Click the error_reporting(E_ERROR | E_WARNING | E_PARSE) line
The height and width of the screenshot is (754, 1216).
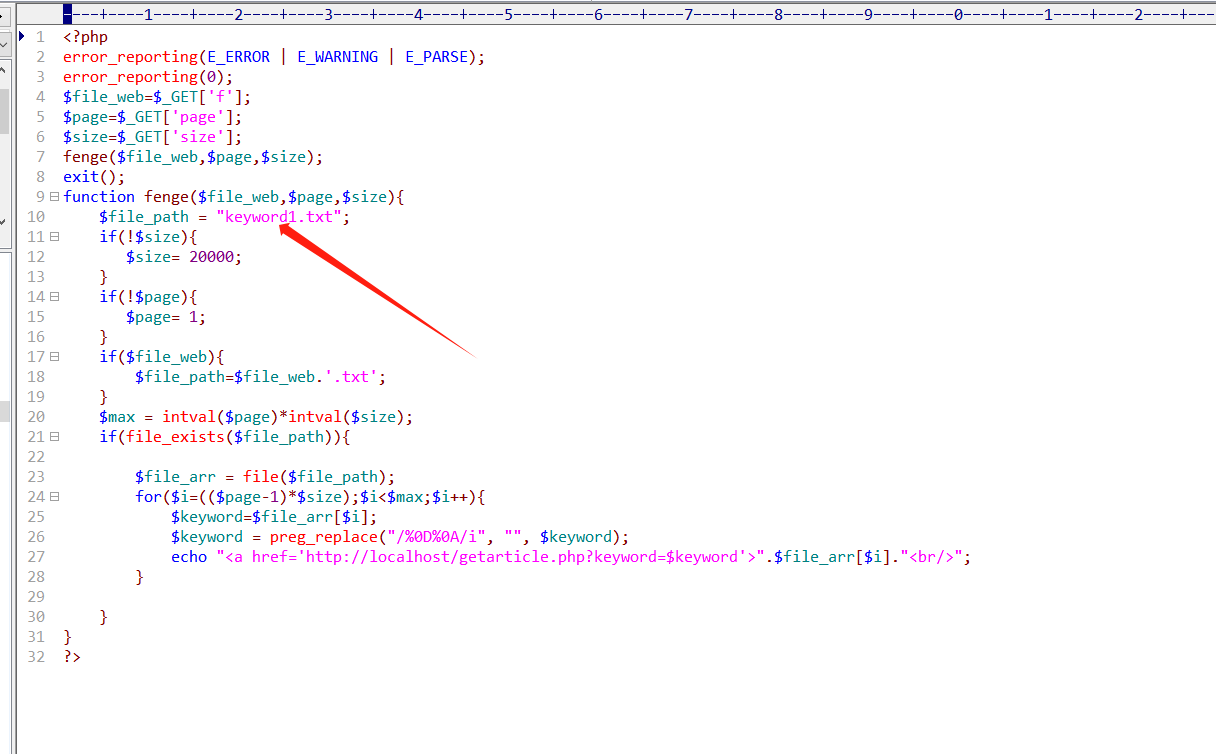pyautogui.click(x=274, y=57)
